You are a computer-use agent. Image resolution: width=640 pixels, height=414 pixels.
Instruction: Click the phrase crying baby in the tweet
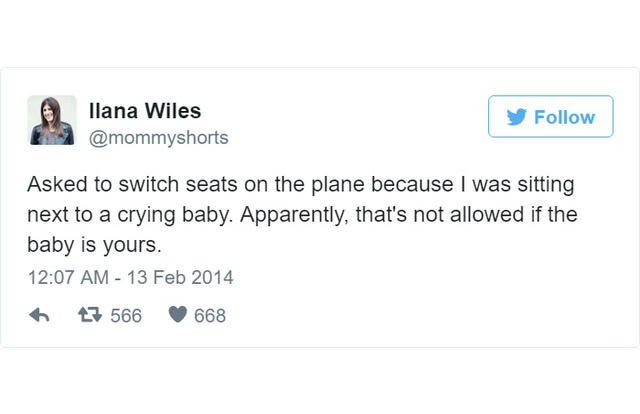click(x=177, y=215)
